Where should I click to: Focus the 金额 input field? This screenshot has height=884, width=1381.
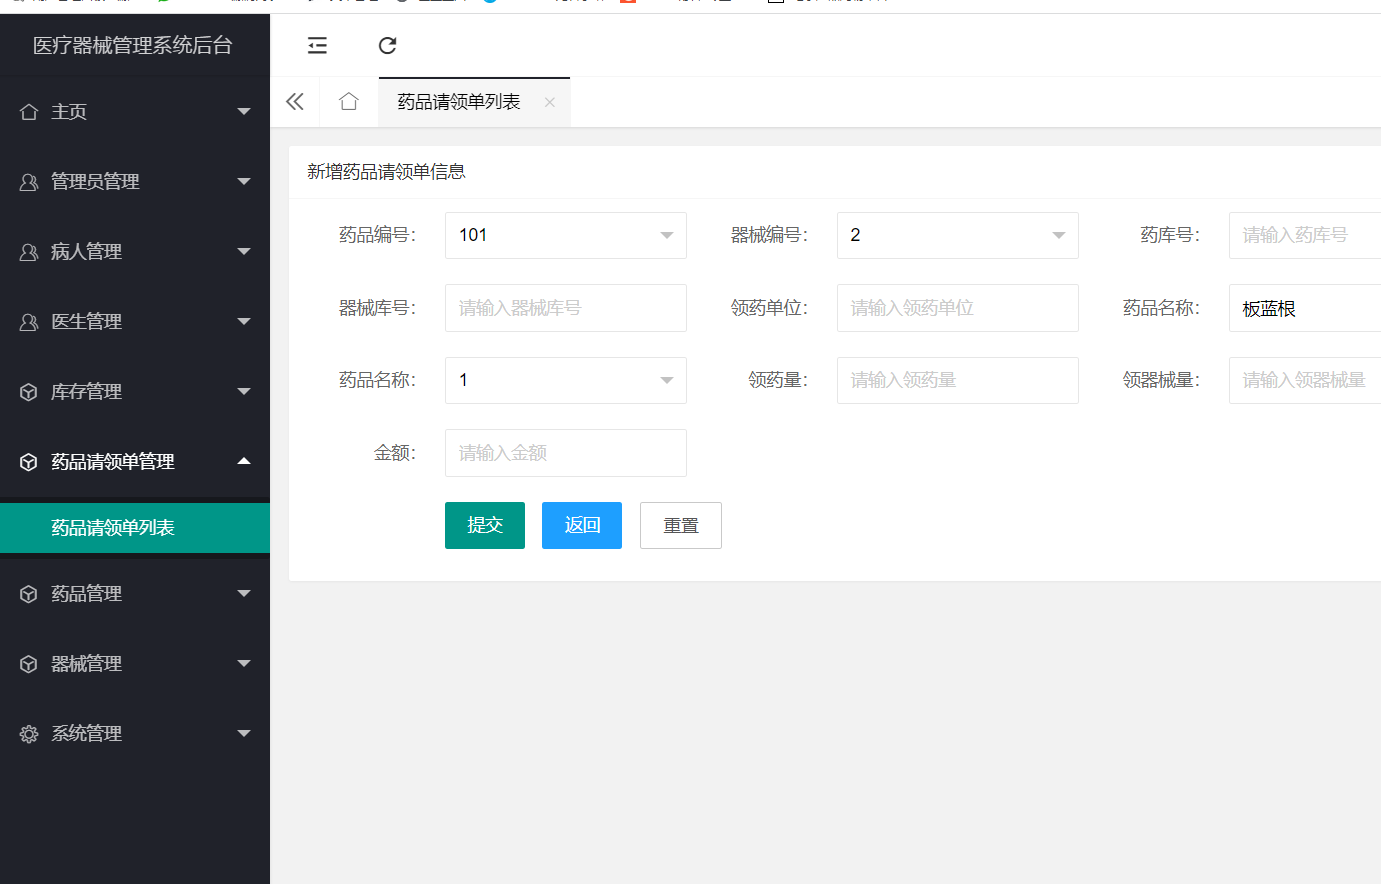click(x=566, y=453)
